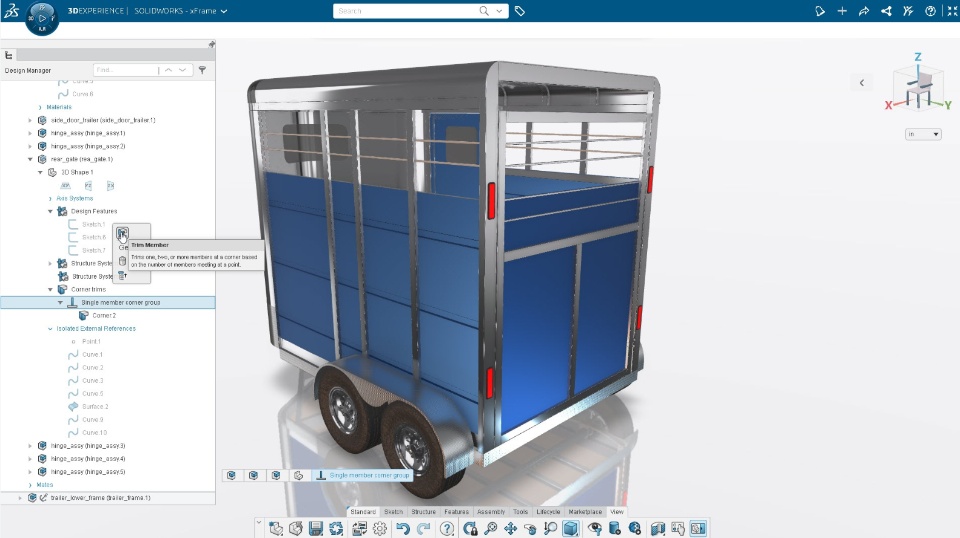Viewport: 960px width, 538px height.
Task: Pin the Design Manager panel
Action: 211,44
